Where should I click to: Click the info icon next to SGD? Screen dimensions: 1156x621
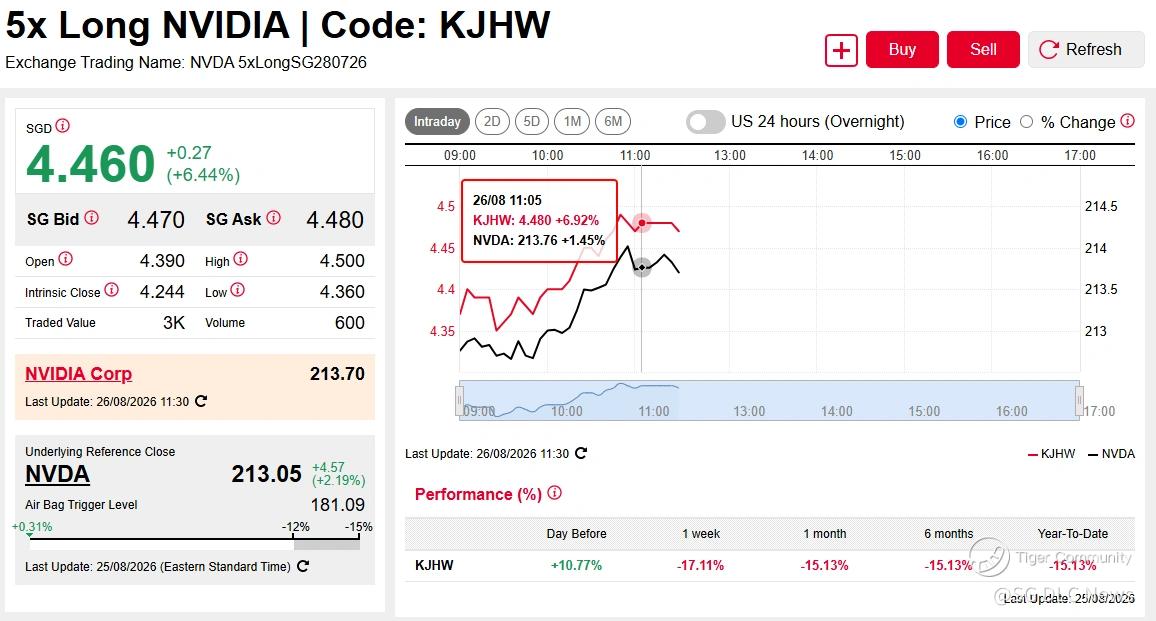pyautogui.click(x=63, y=126)
